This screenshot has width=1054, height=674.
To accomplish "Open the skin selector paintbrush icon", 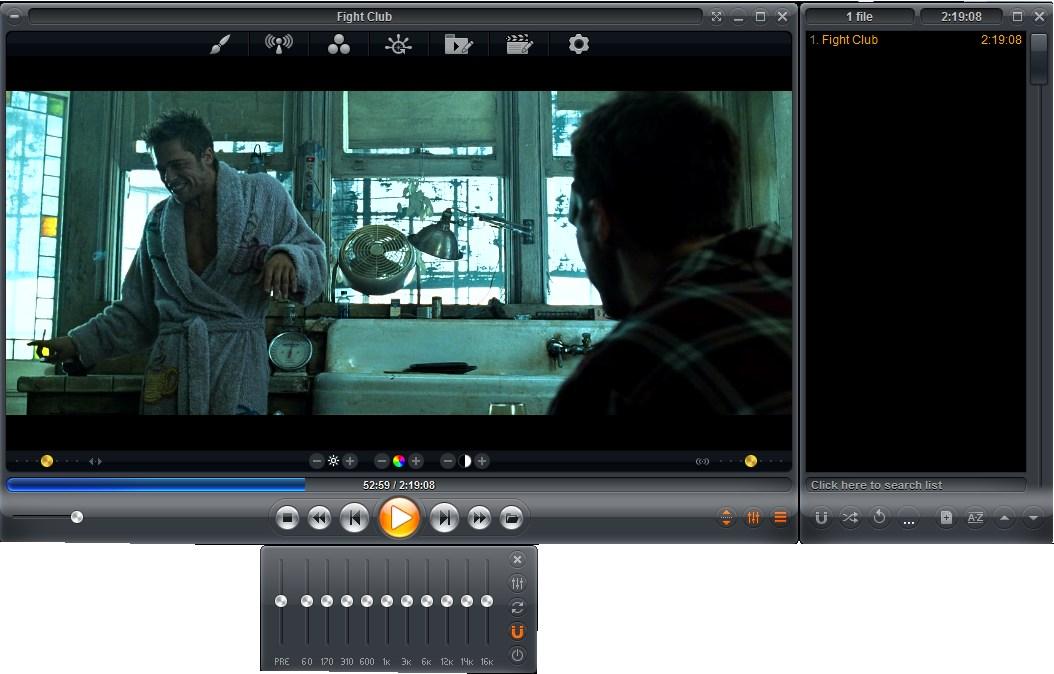I will tap(220, 44).
